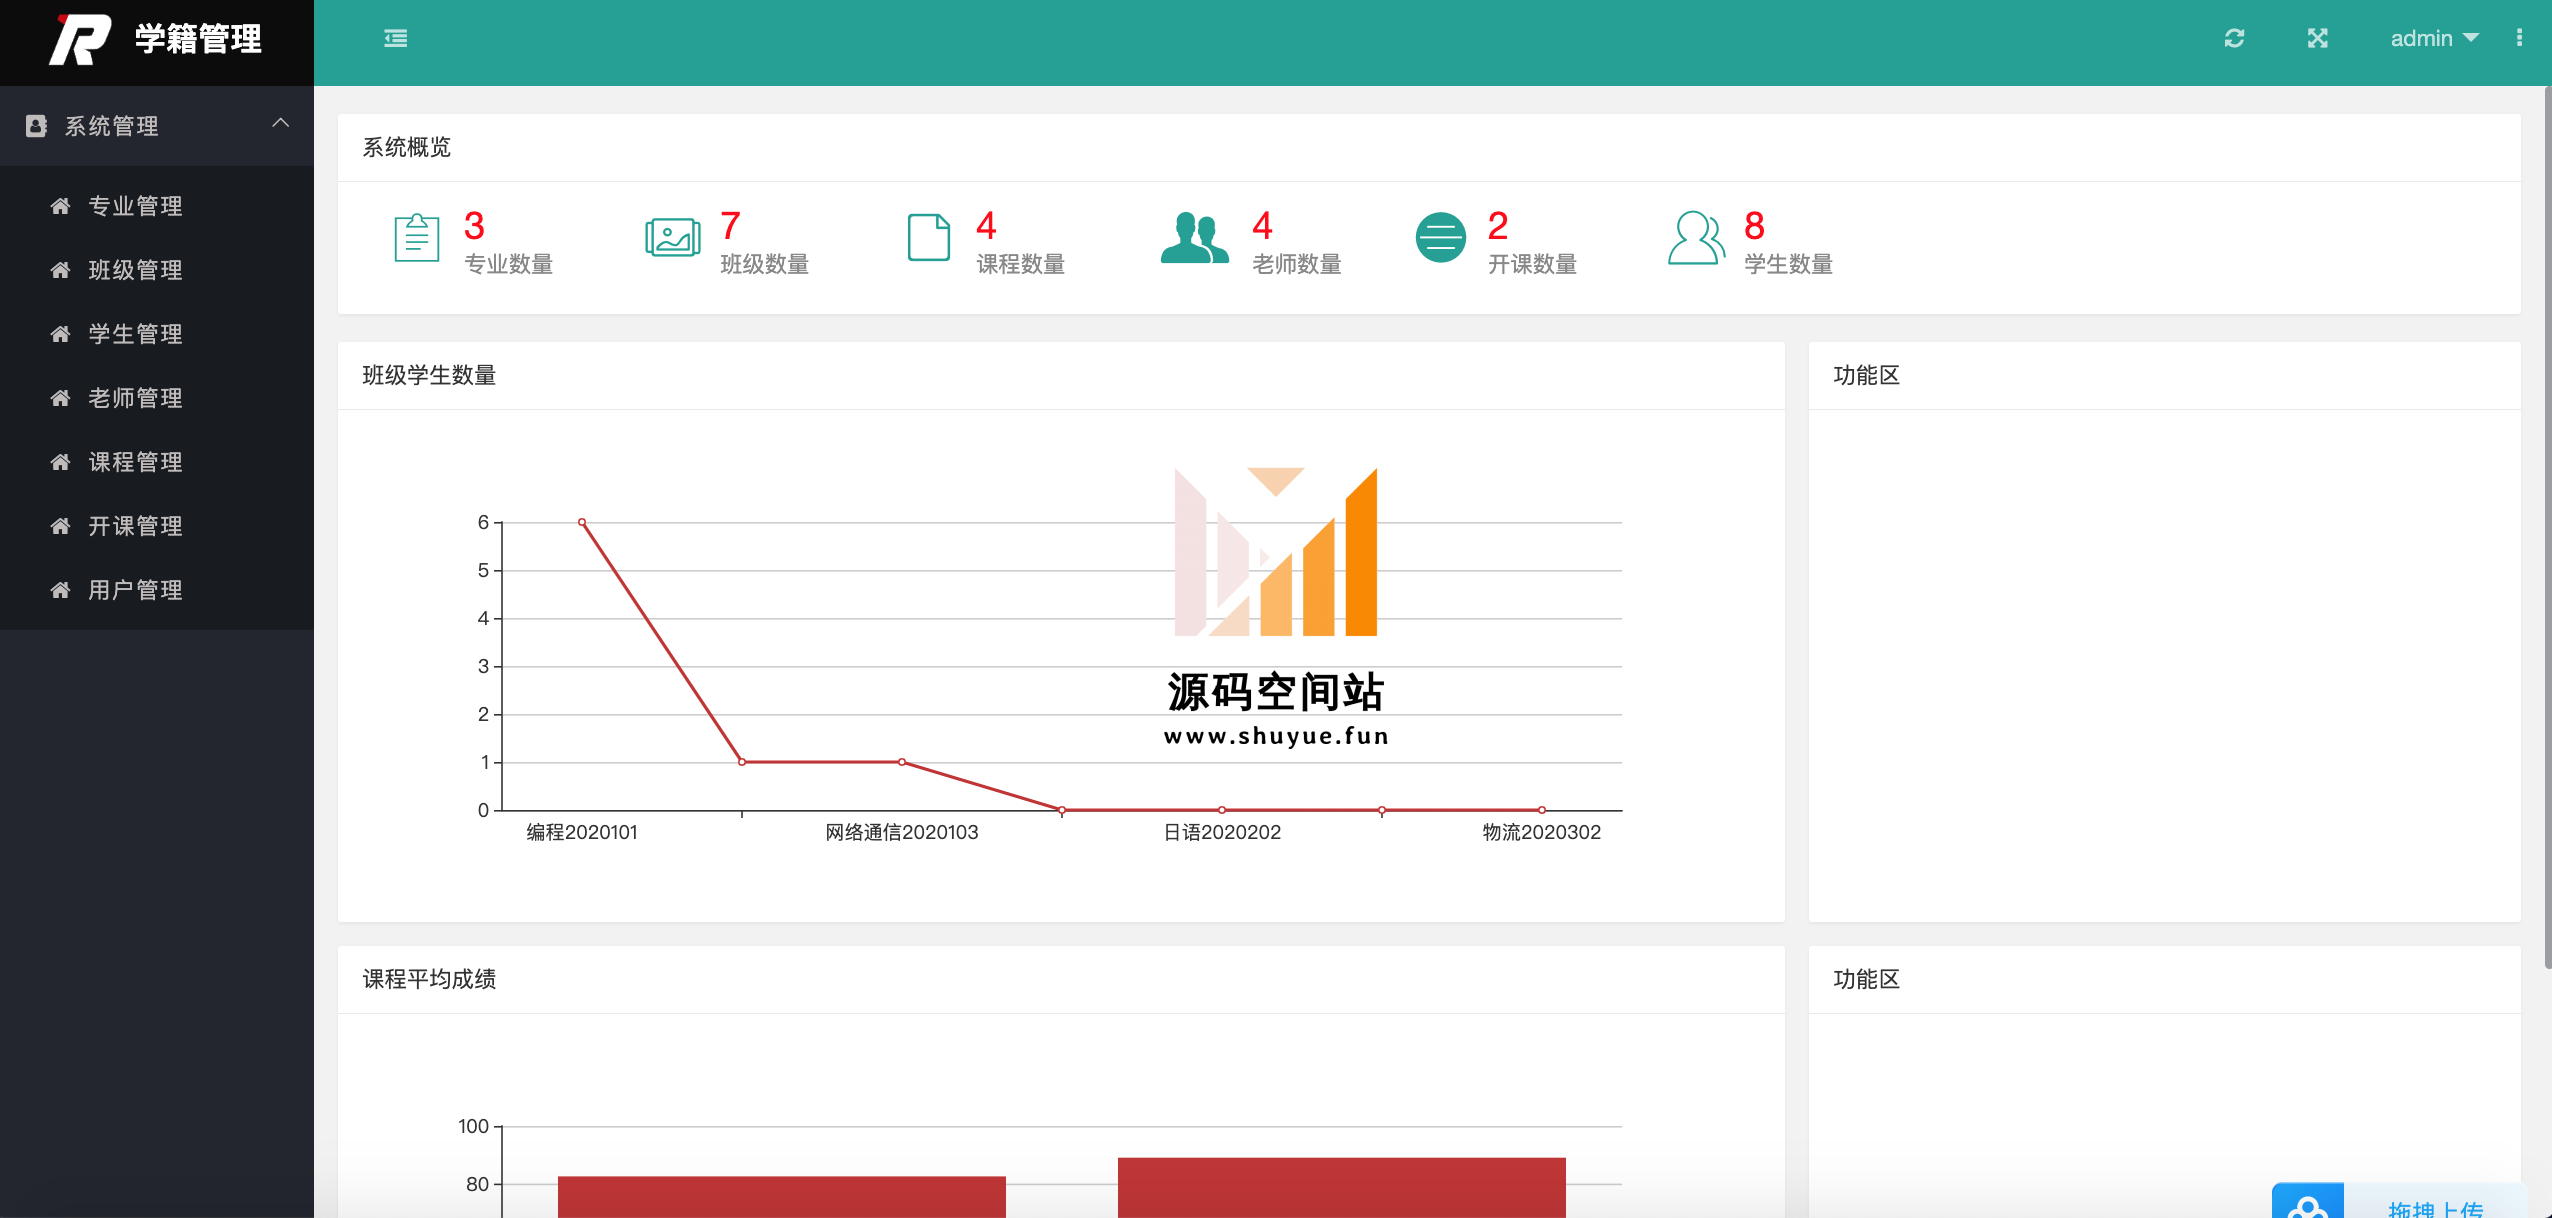Click the second taller red bar
Viewport: 2552px width, 1218px height.
point(1342,1188)
